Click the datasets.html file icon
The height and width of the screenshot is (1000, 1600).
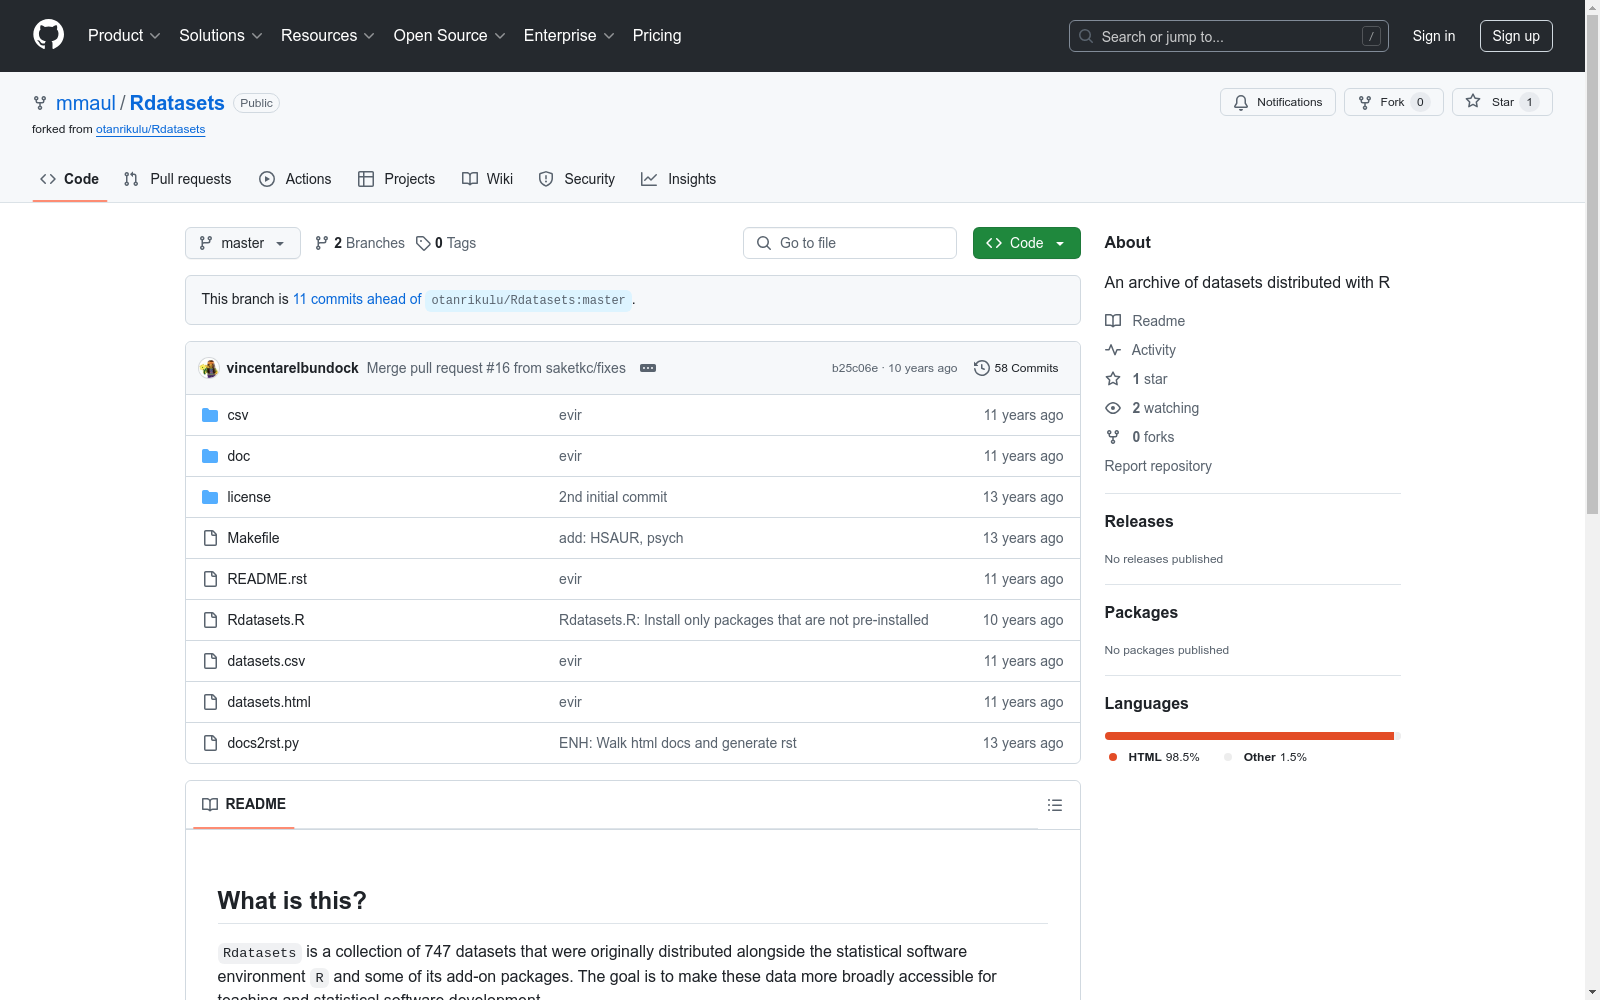[x=210, y=702]
